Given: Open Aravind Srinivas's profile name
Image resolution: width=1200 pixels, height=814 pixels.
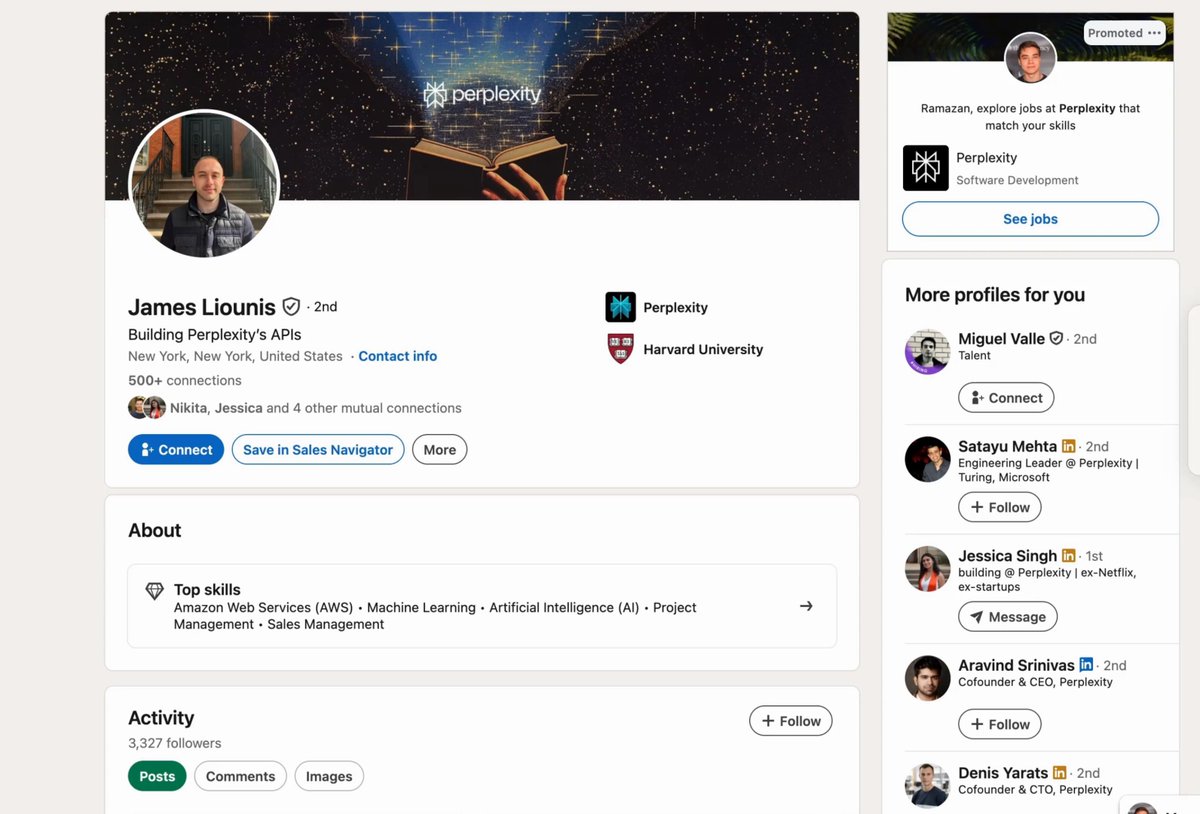Looking at the screenshot, I should tap(1016, 665).
